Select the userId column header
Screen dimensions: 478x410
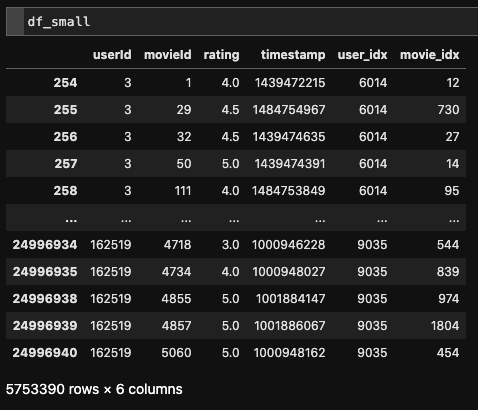112,55
